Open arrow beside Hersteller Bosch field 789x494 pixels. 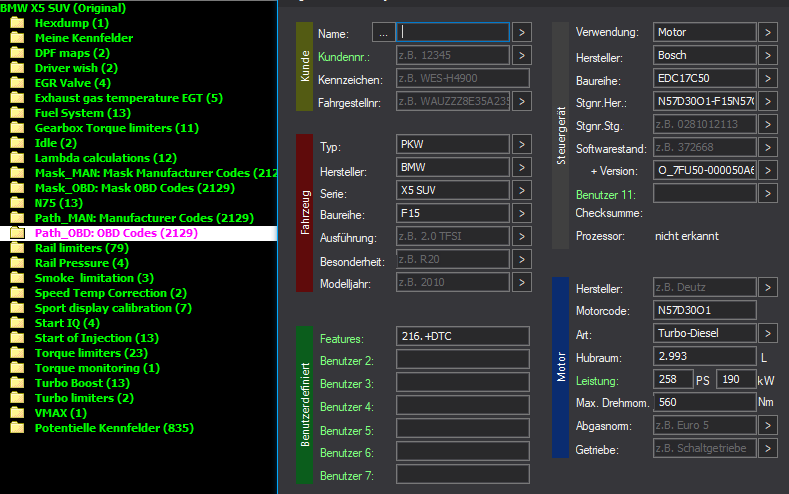[768, 55]
